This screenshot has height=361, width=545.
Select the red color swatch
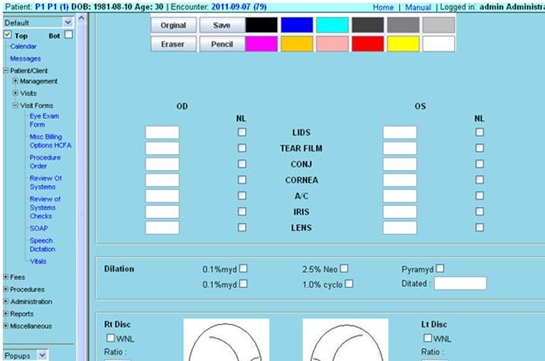(x=368, y=44)
